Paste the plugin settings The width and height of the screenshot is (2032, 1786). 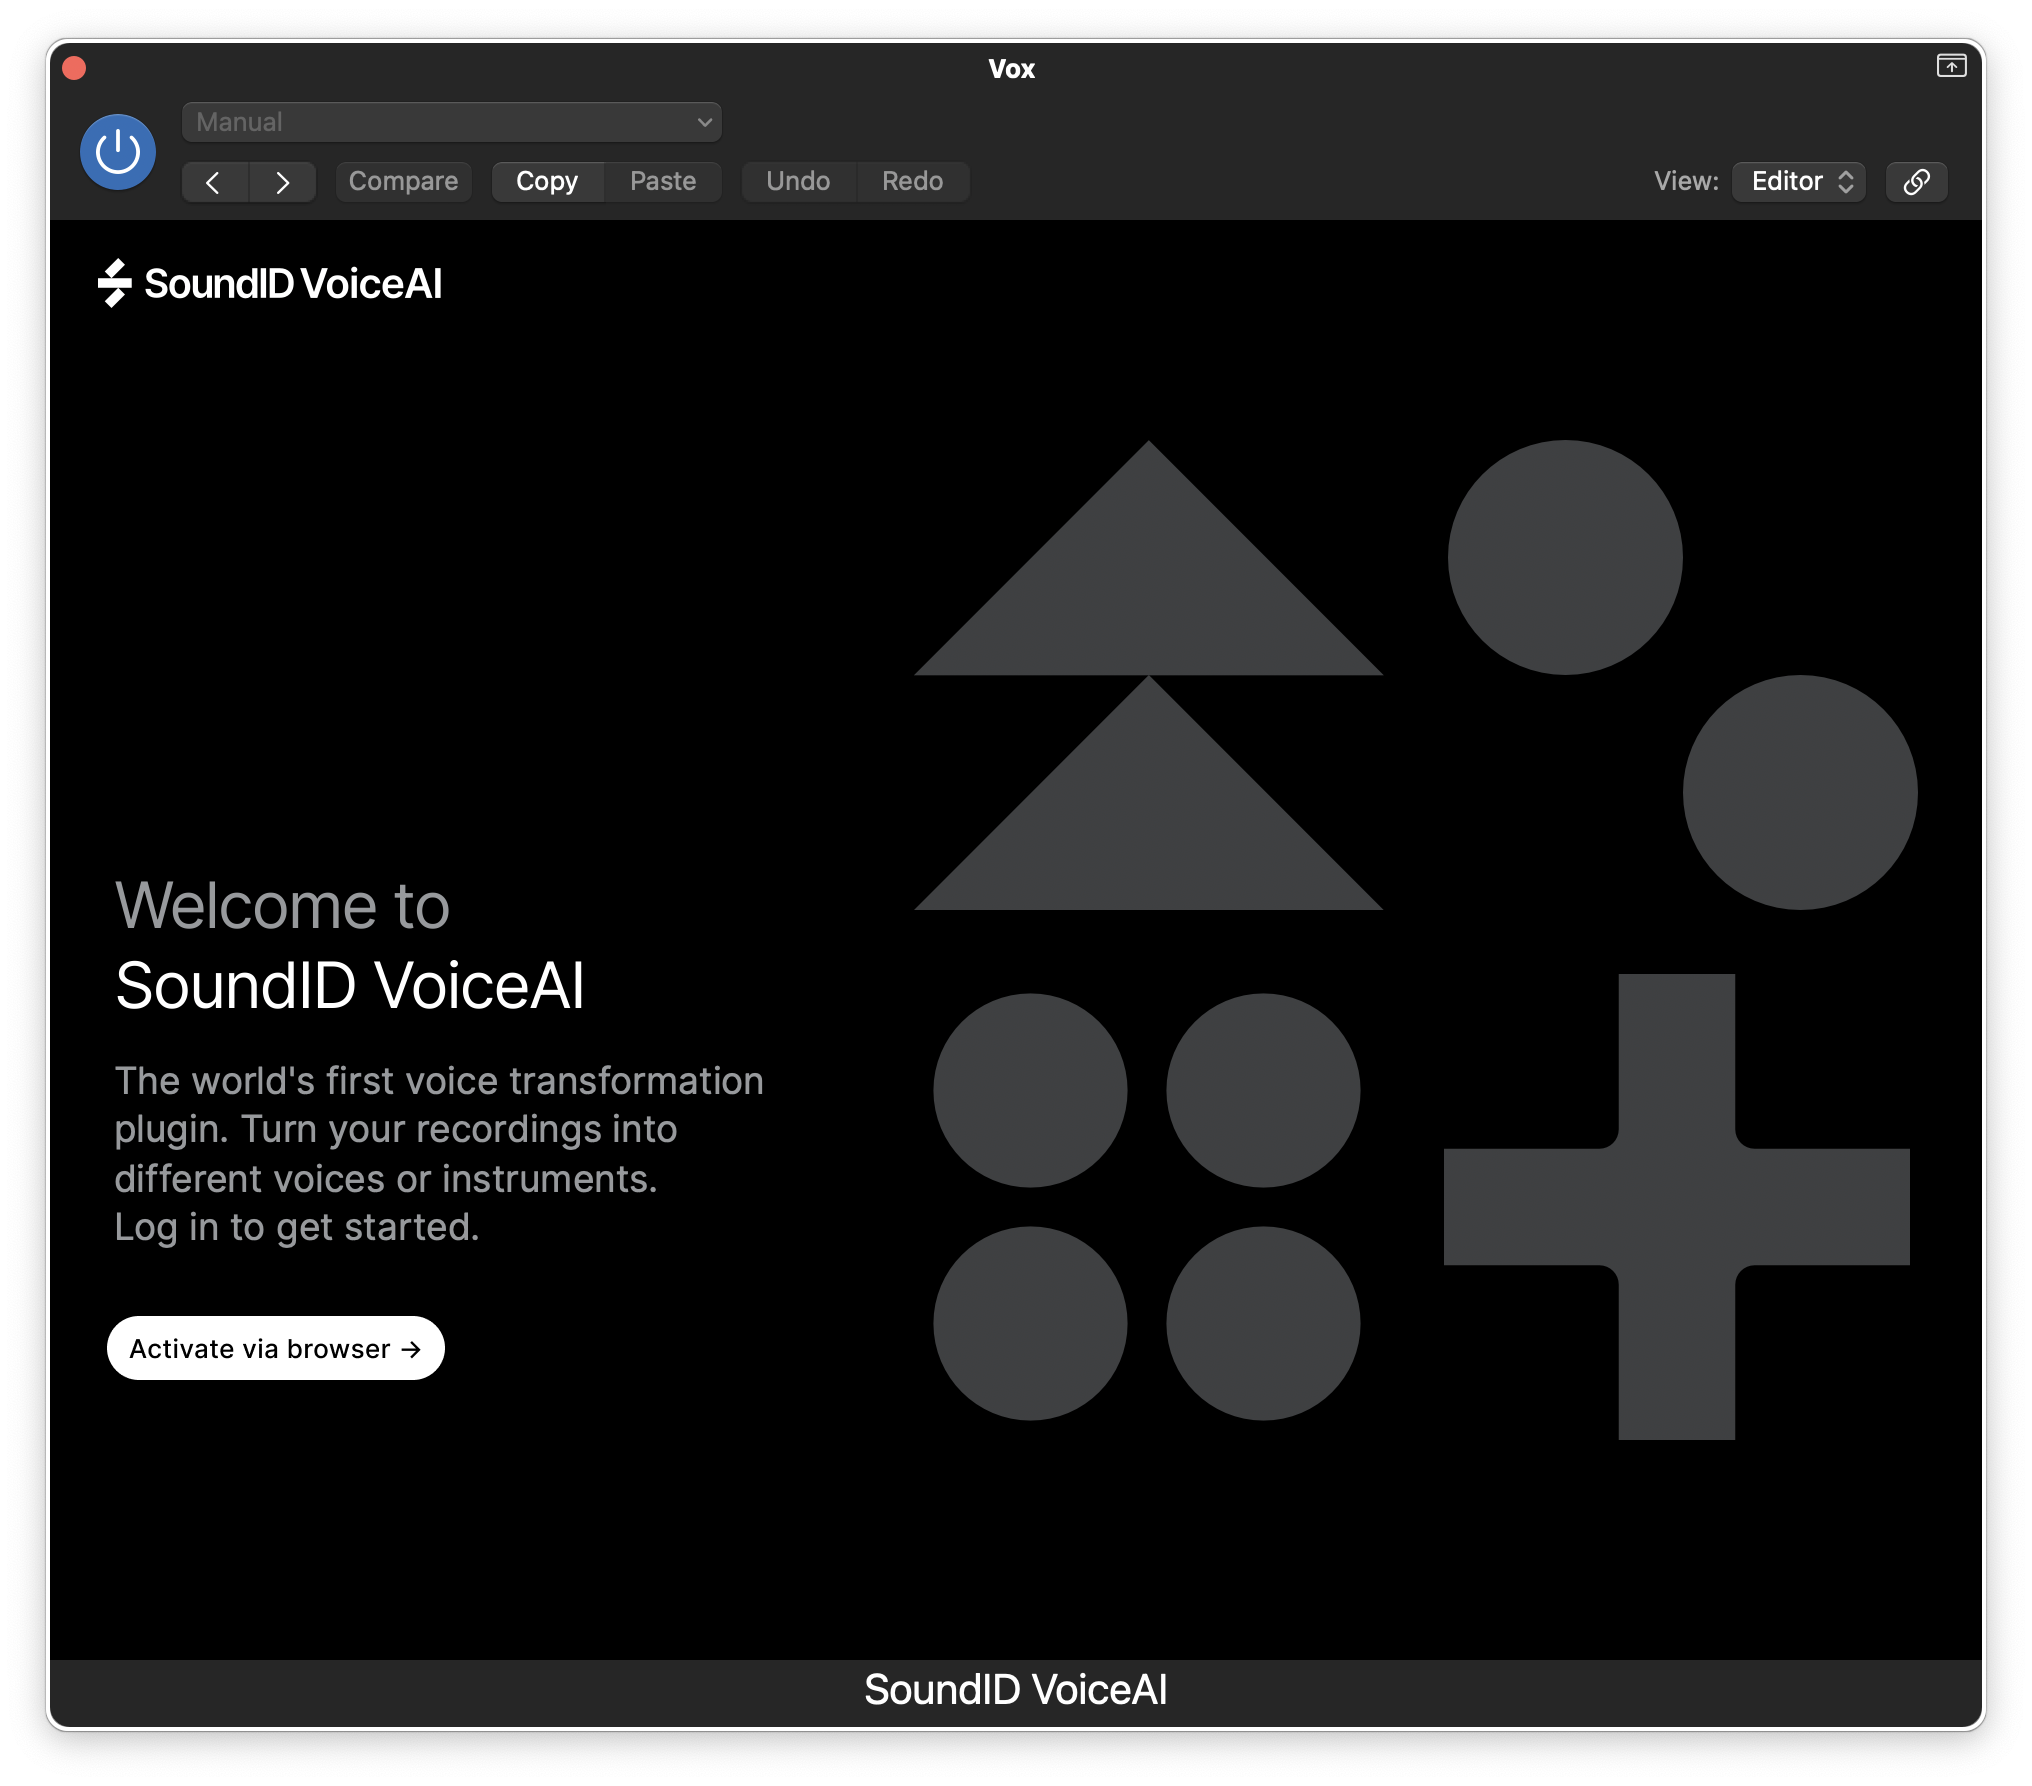(663, 181)
